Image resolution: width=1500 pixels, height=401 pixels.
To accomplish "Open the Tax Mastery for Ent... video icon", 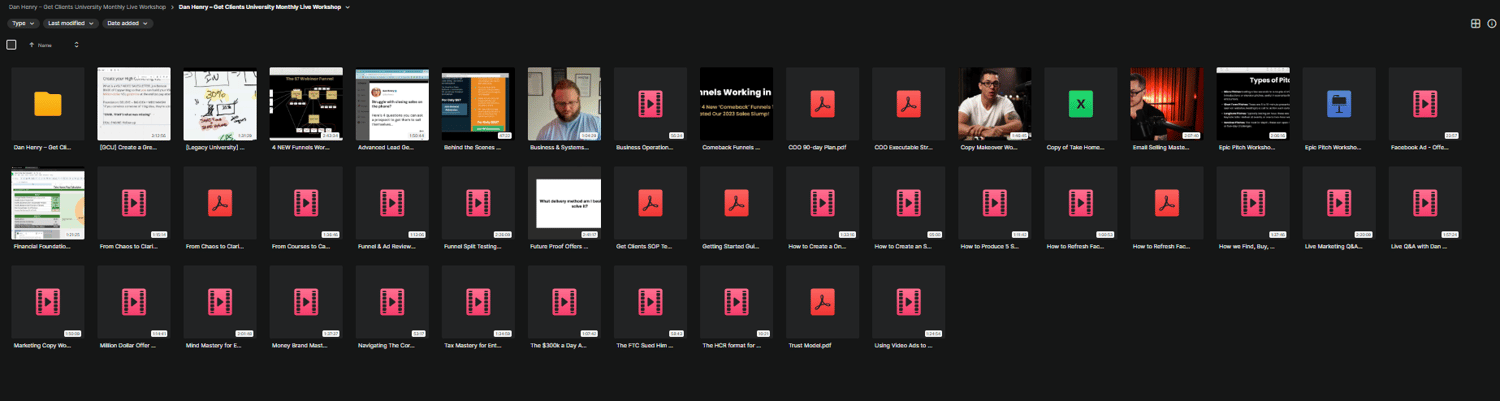I will (x=478, y=301).
